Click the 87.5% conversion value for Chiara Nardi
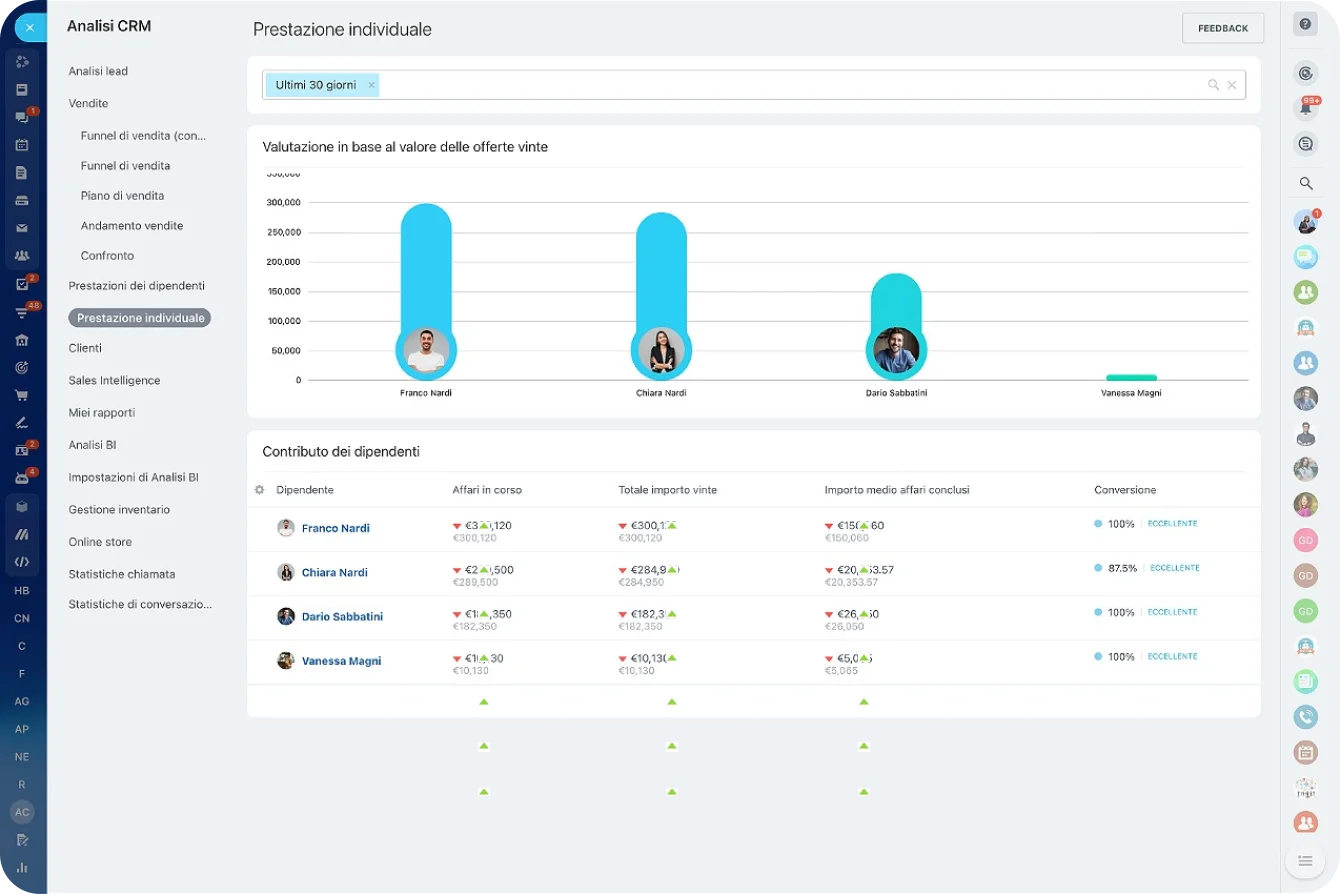The width and height of the screenshot is (1340, 894). [1122, 568]
